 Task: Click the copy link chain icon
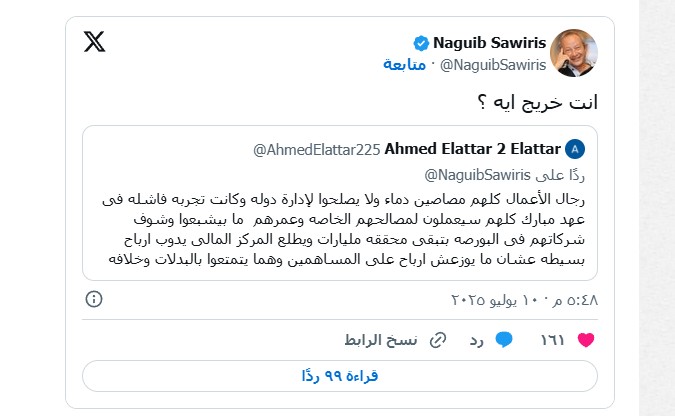[x=438, y=340]
